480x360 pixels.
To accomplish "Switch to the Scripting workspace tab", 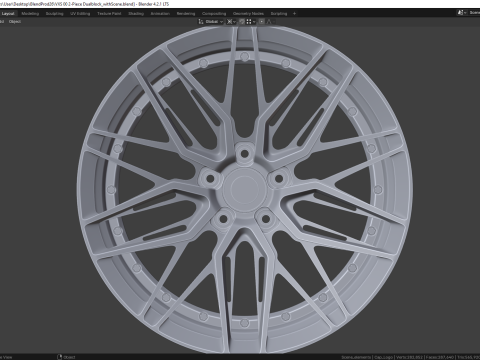I will coord(279,14).
